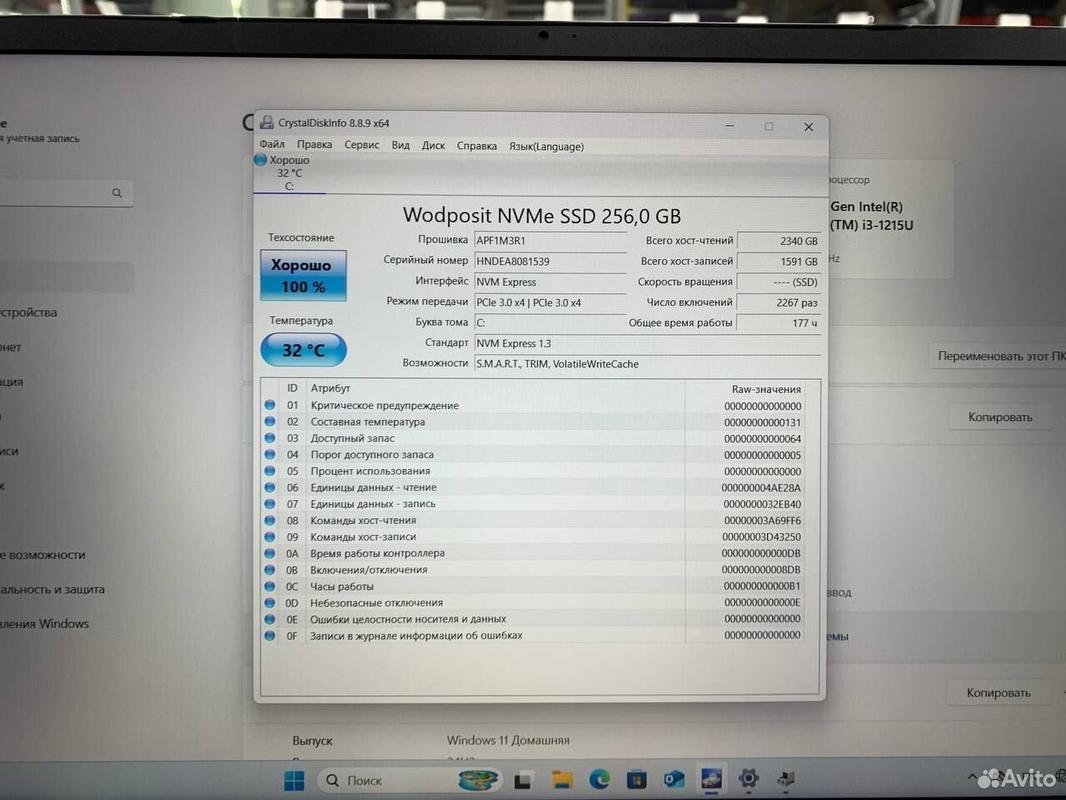
Task: Click the CrystalDiskInfo taskbar icon
Action: [711, 779]
